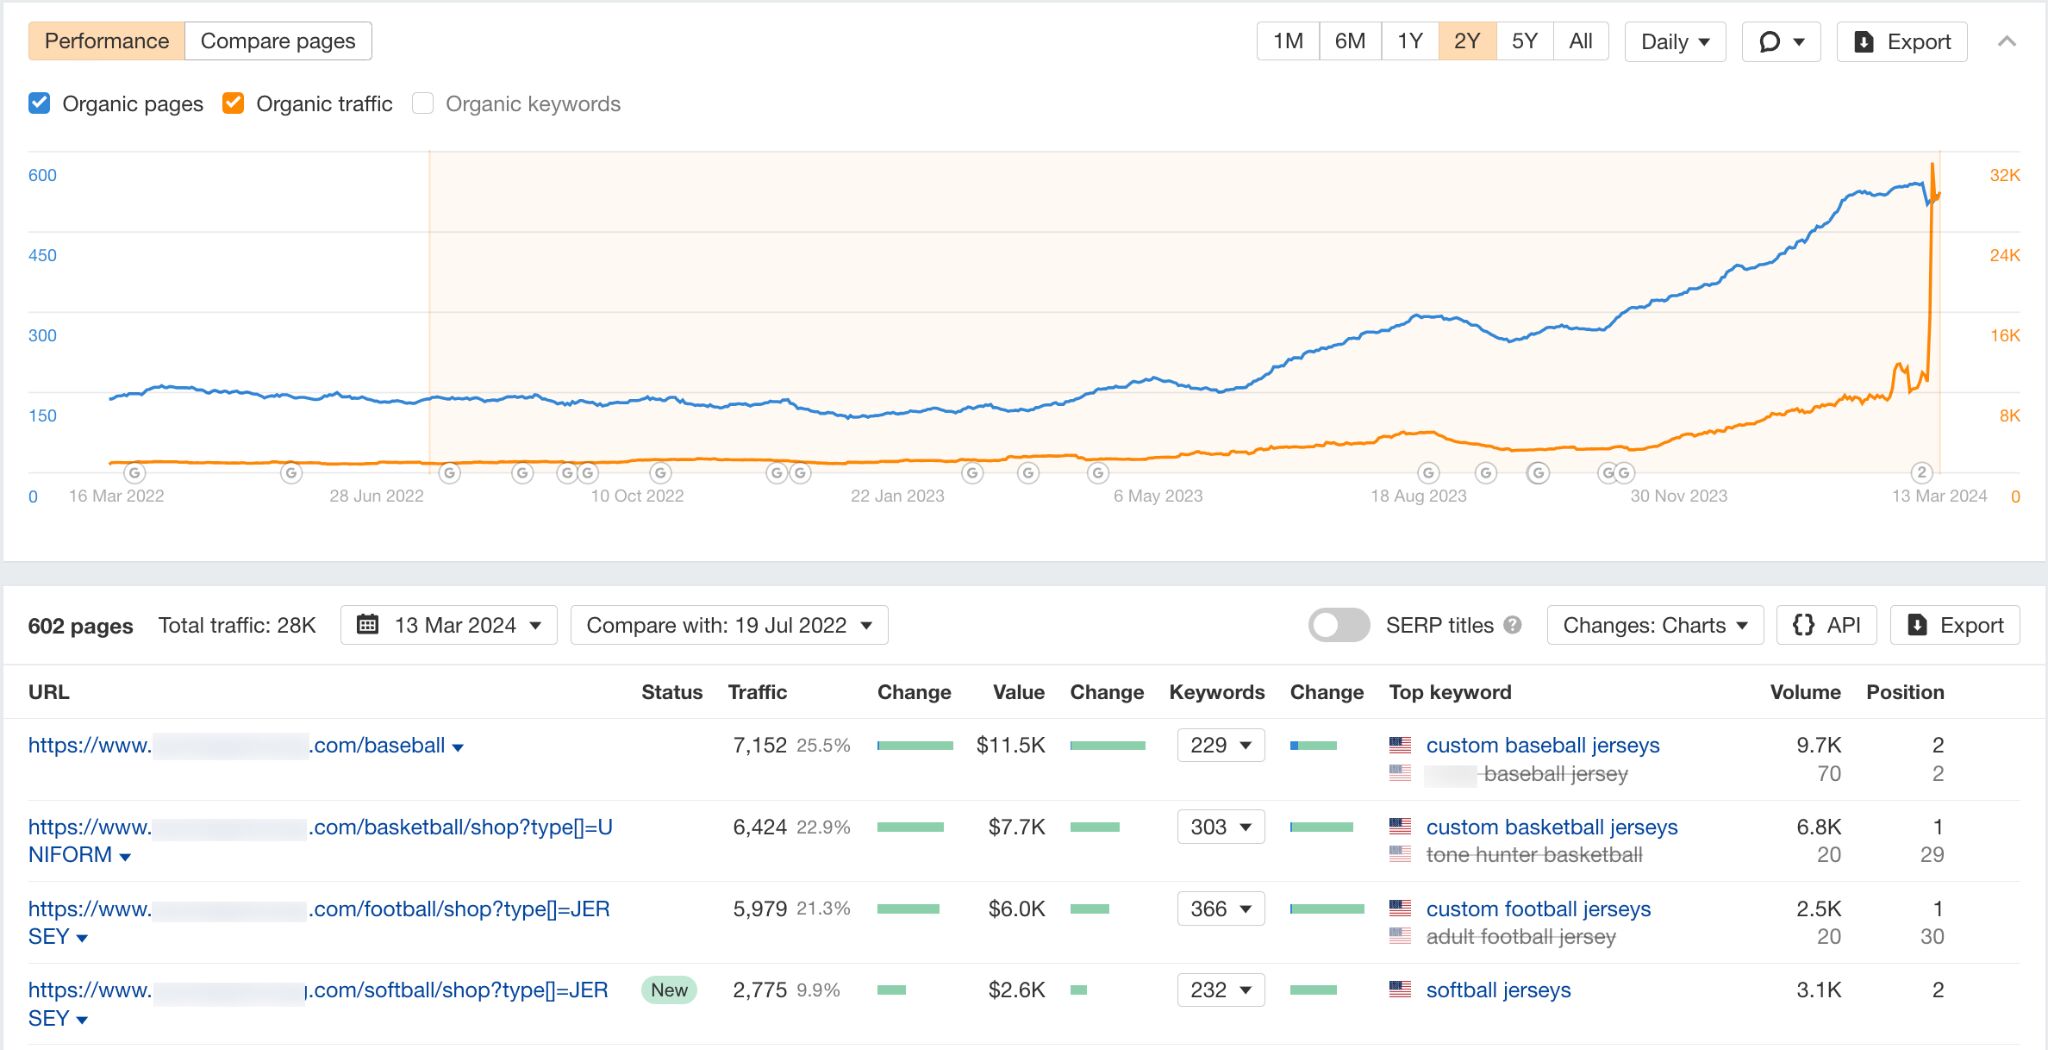Click the Export icon in the pages table
The image size is (2048, 1050).
pyautogui.click(x=1954, y=624)
